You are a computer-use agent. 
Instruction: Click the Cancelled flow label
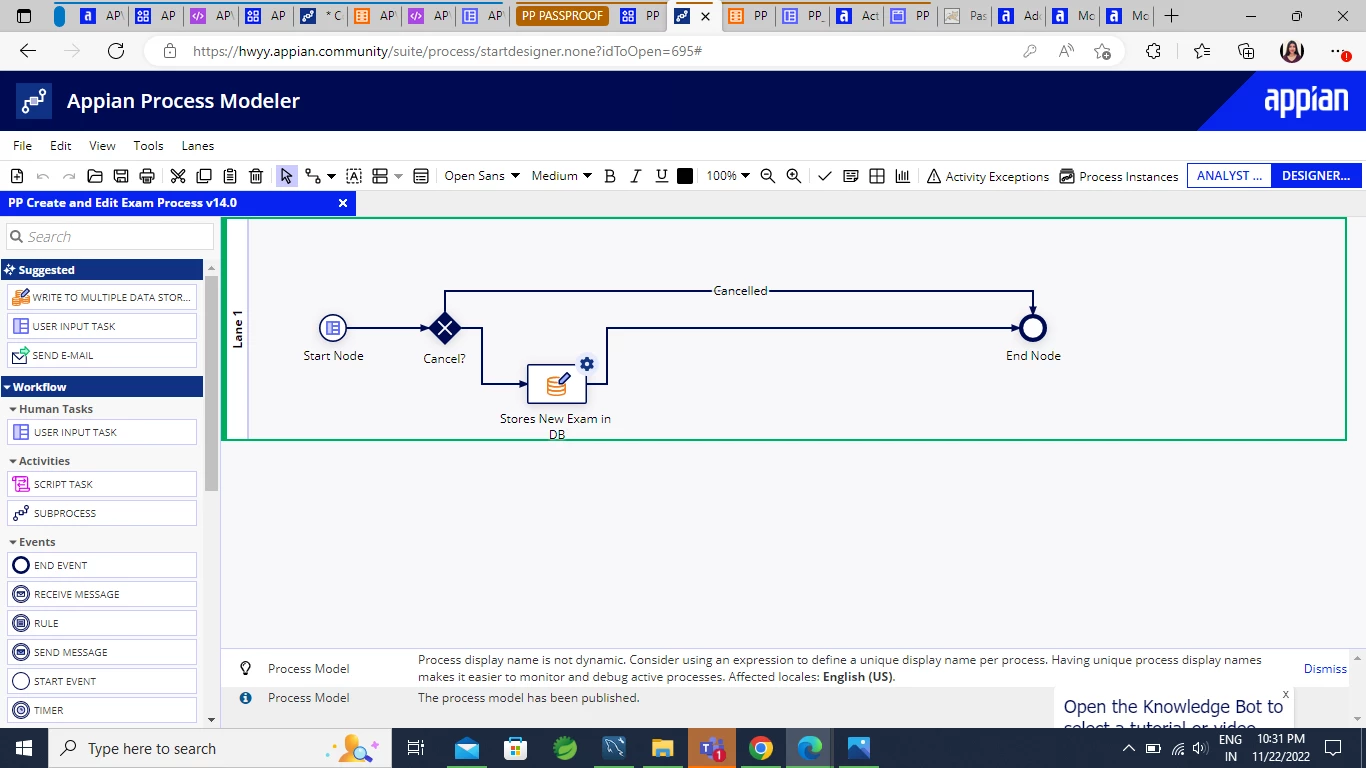(x=741, y=291)
